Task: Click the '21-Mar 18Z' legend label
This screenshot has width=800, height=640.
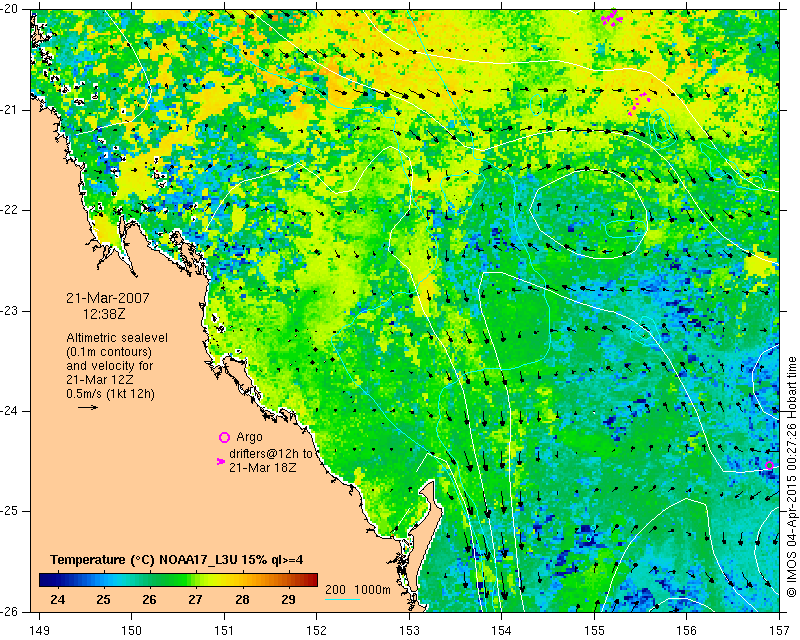Action: (x=263, y=467)
